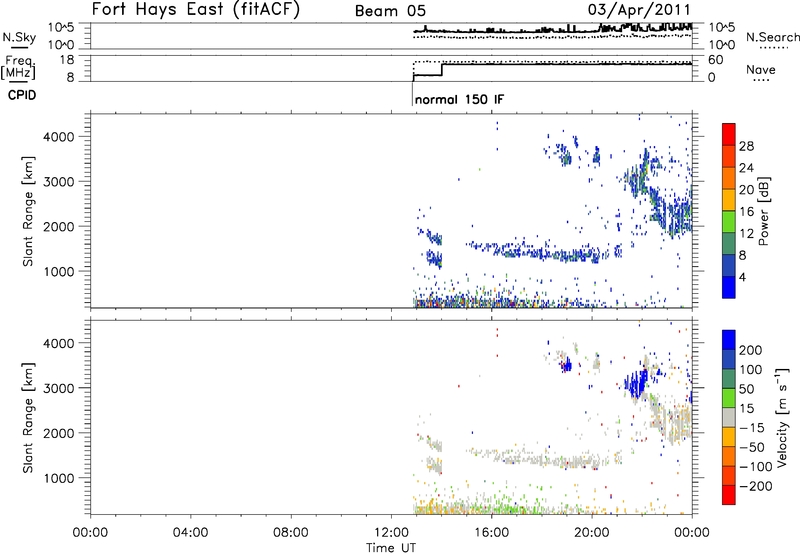Click 'Slant Range [km]' label of power panel
This screenshot has width=800, height=554.
[28, 211]
